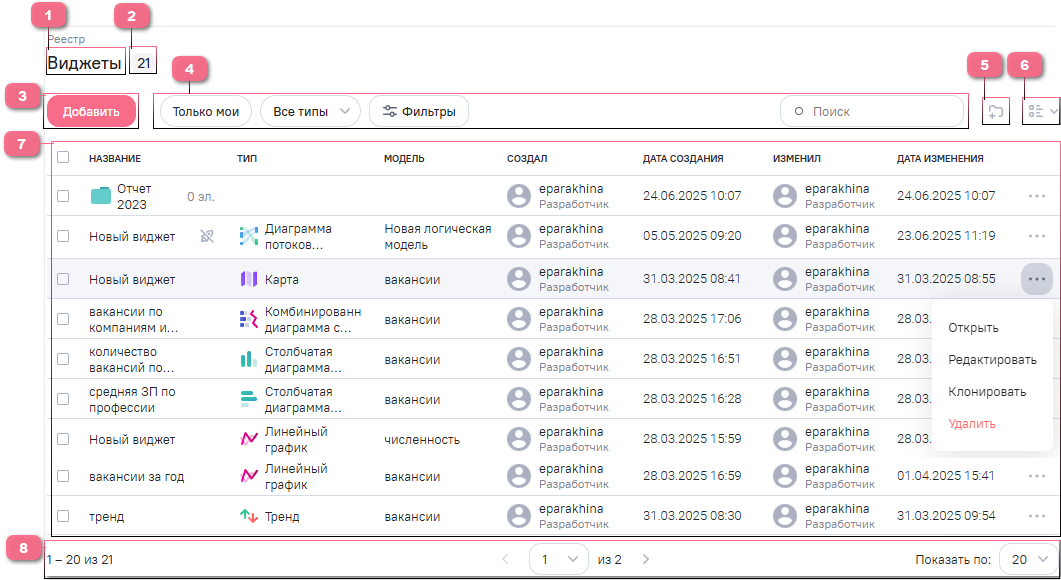
Task: Click the add folder icon
Action: click(x=994, y=112)
